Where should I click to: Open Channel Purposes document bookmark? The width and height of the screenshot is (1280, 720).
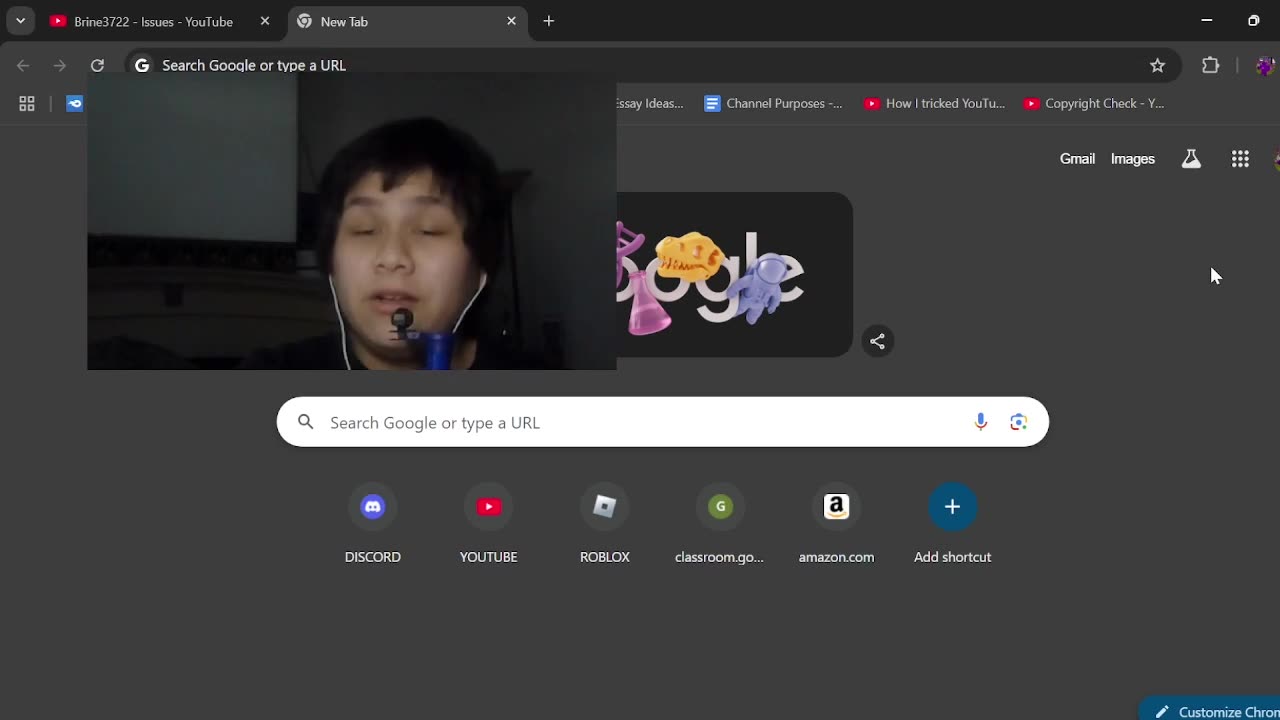point(773,103)
